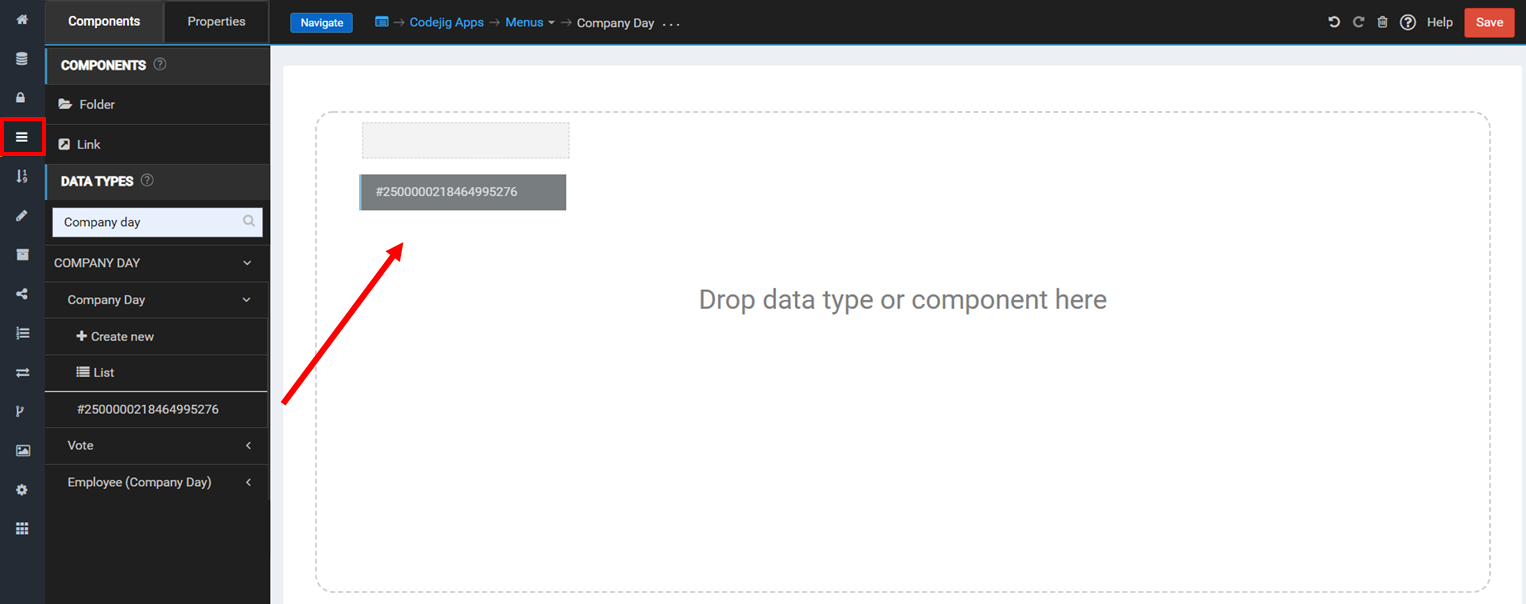Switch to the Properties tab
Image resolution: width=1526 pixels, height=604 pixels.
(x=216, y=22)
